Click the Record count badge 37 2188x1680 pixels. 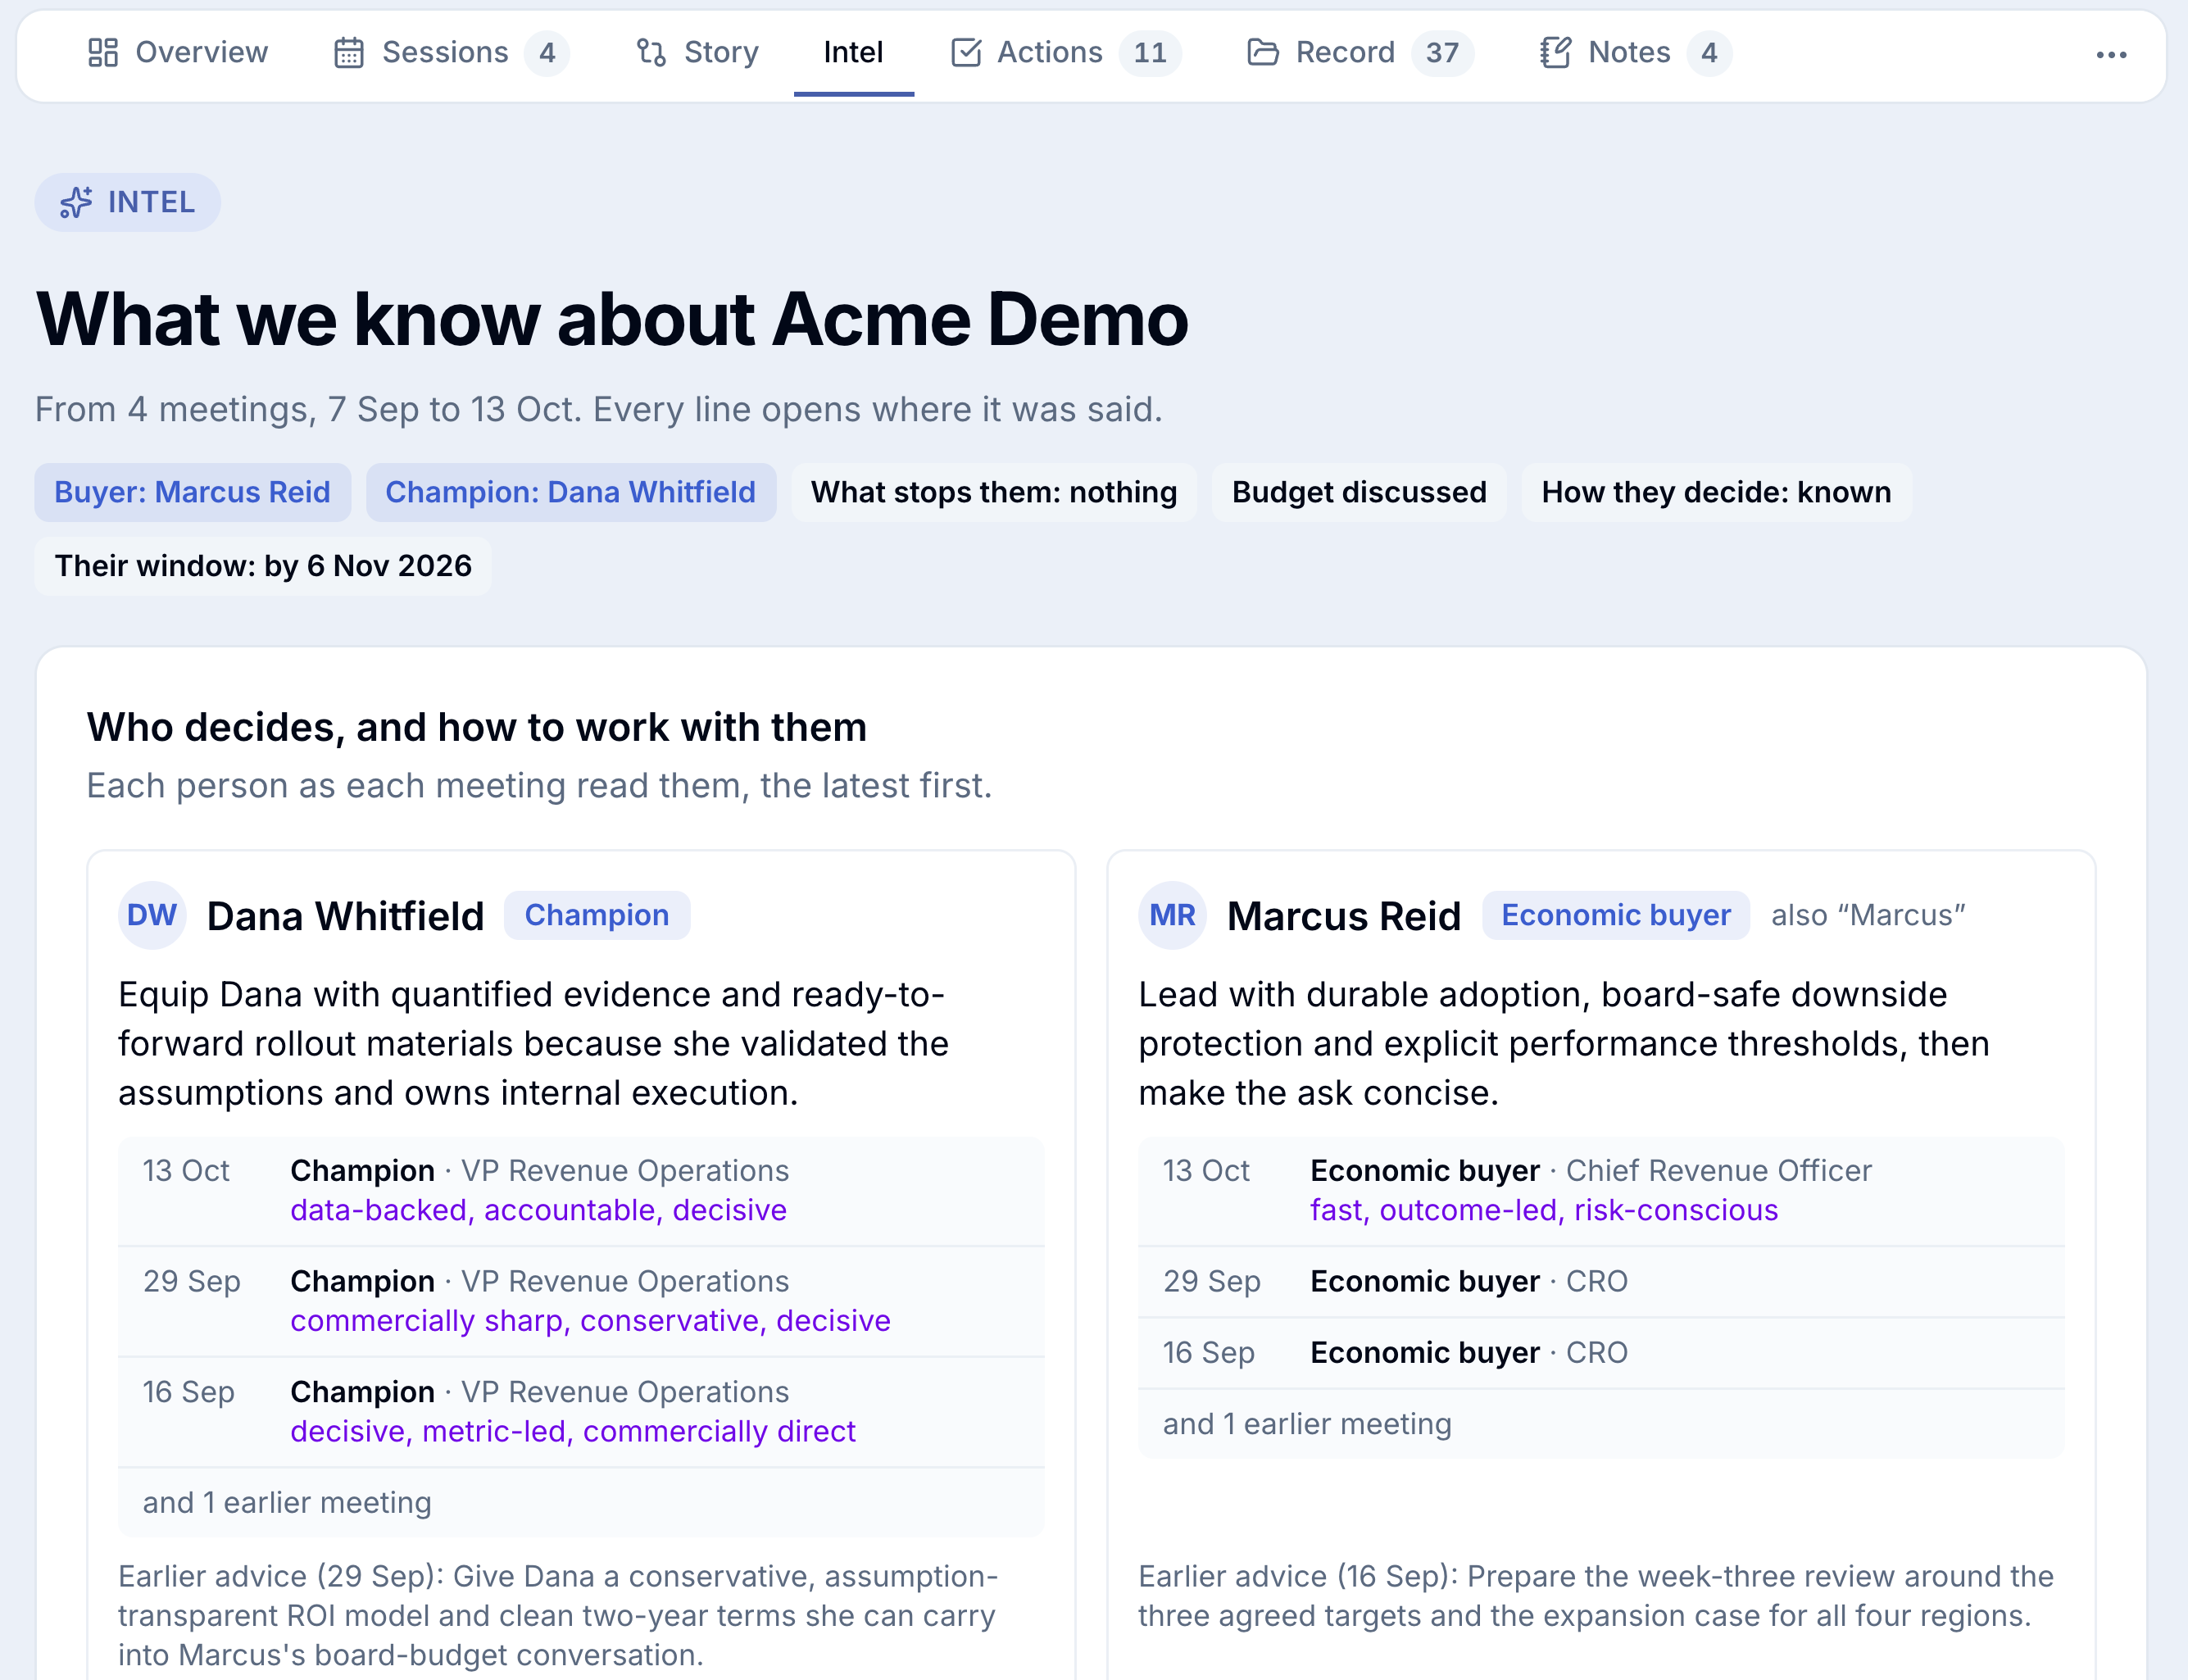[x=1442, y=52]
